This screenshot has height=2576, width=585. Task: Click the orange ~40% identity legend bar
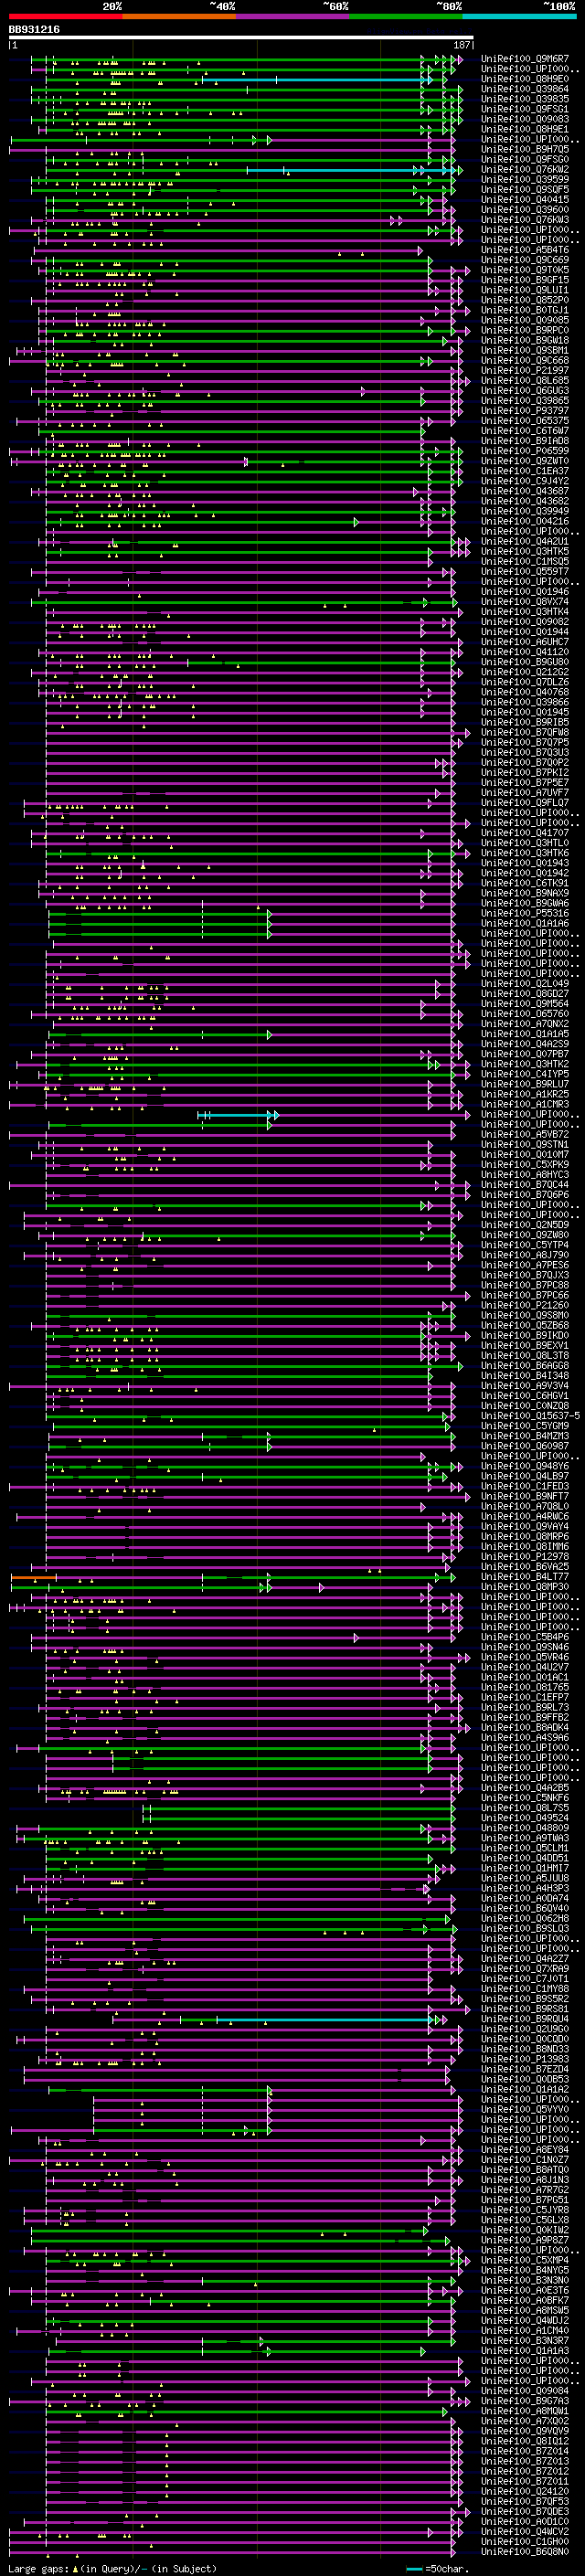(x=179, y=16)
